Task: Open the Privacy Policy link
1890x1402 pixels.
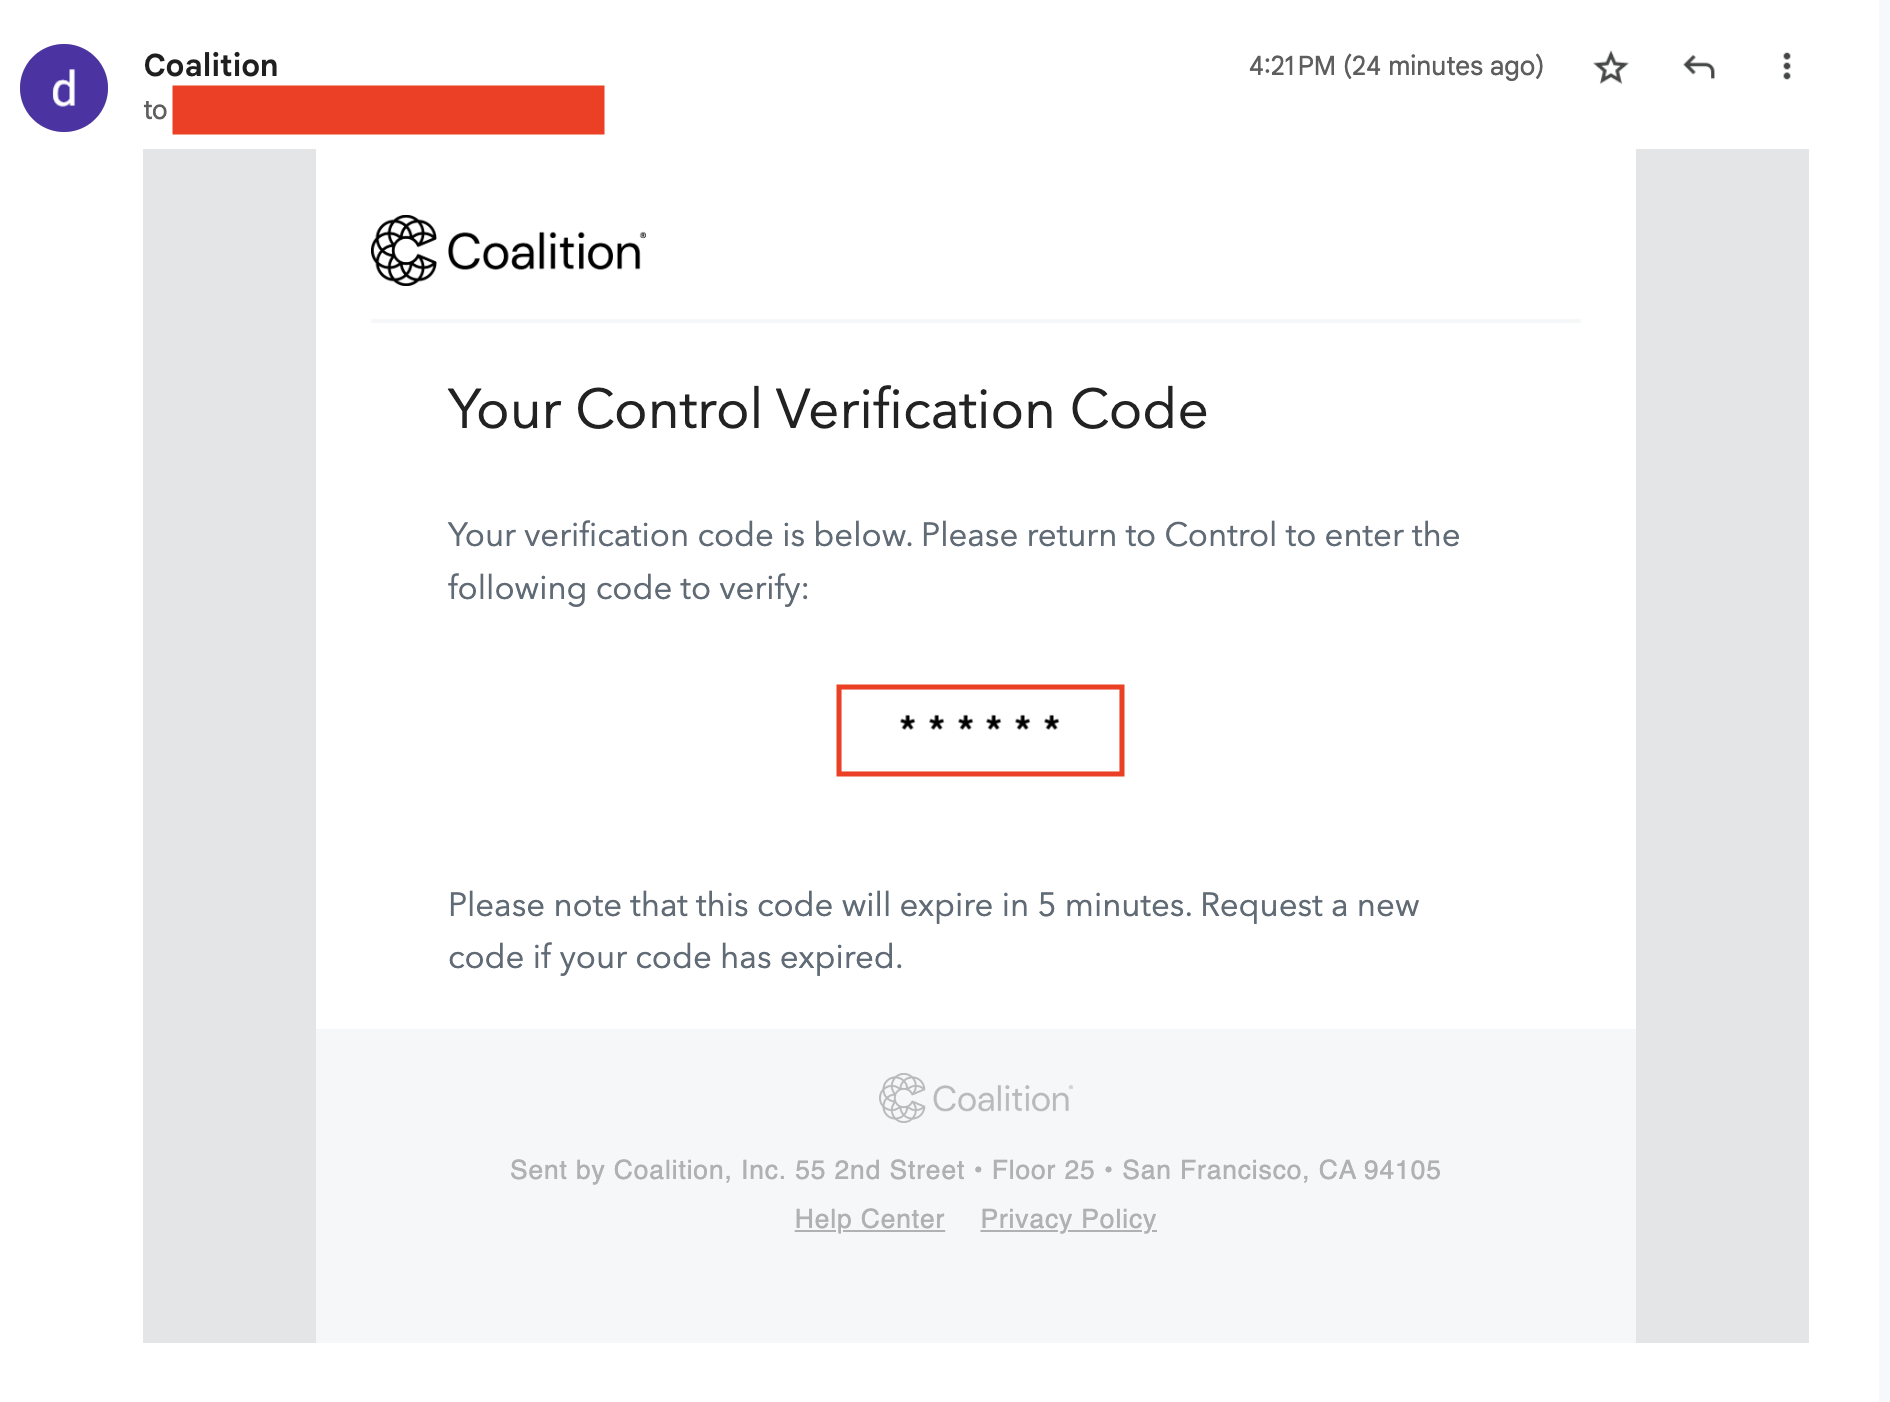Action: (x=1068, y=1219)
